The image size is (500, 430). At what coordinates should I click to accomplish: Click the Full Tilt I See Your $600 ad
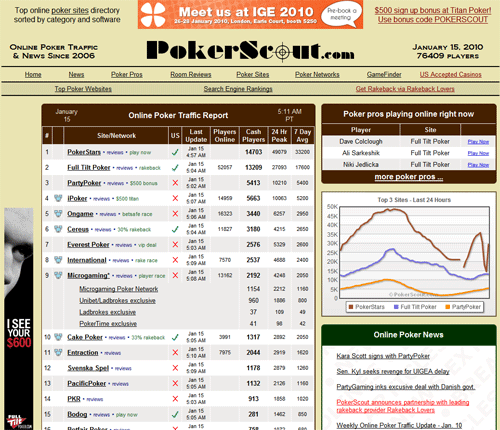(x=19, y=319)
